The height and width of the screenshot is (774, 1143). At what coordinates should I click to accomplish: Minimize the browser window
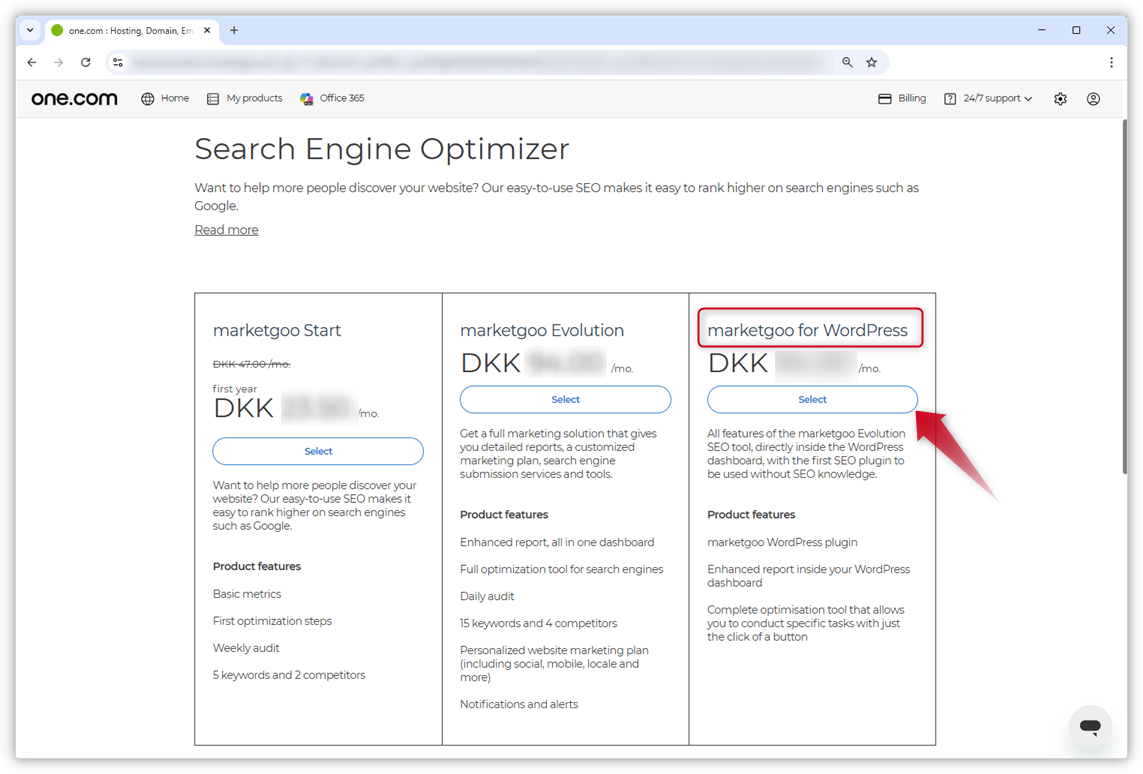pos(1042,30)
